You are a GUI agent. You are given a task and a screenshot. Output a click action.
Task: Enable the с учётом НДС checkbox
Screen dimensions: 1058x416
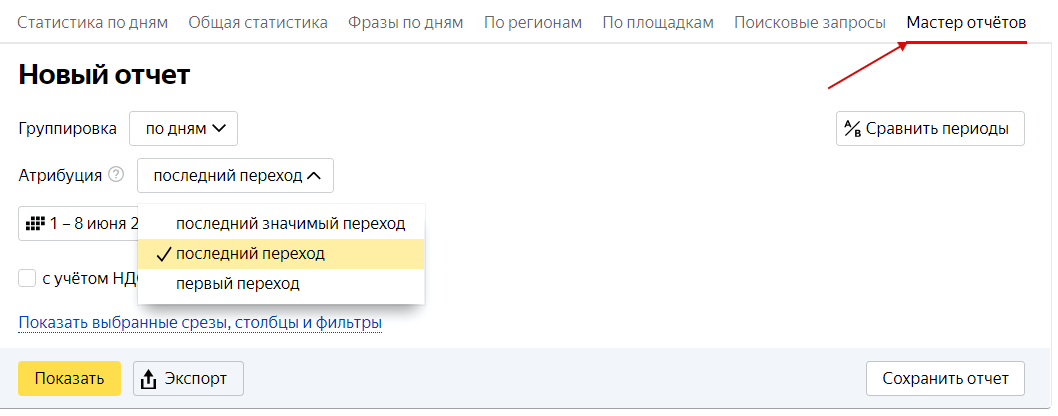click(27, 278)
